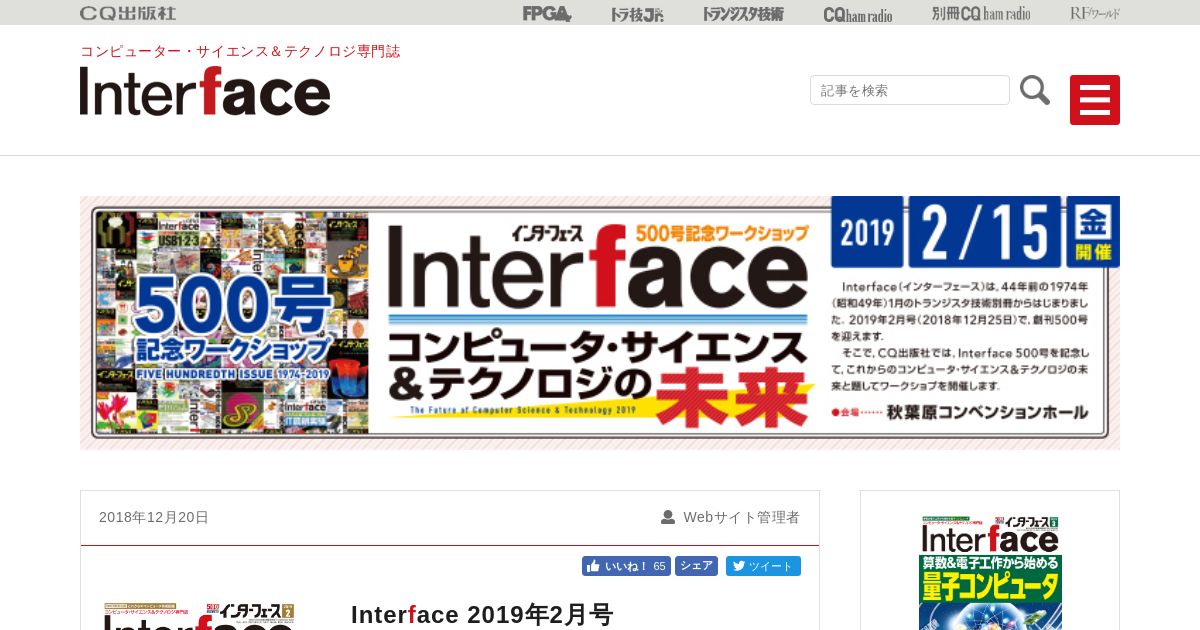The width and height of the screenshot is (1200, 630).
Task: Click the 2018年12月20日 post date
Action: point(154,517)
